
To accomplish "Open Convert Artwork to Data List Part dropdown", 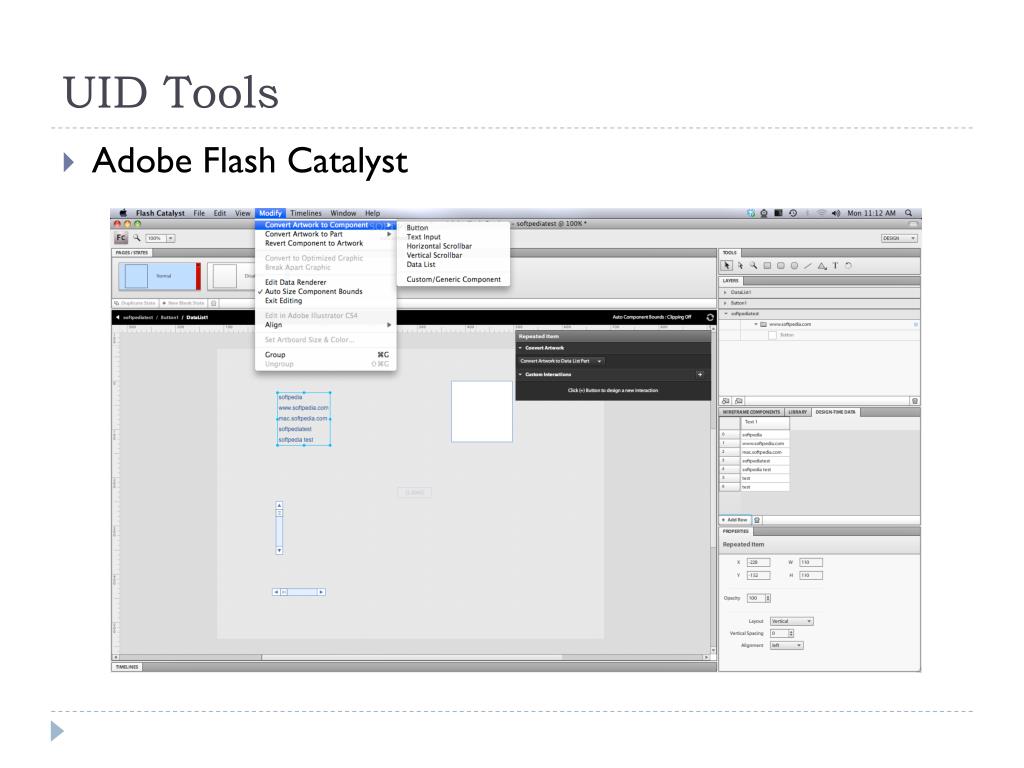I will [x=561, y=361].
